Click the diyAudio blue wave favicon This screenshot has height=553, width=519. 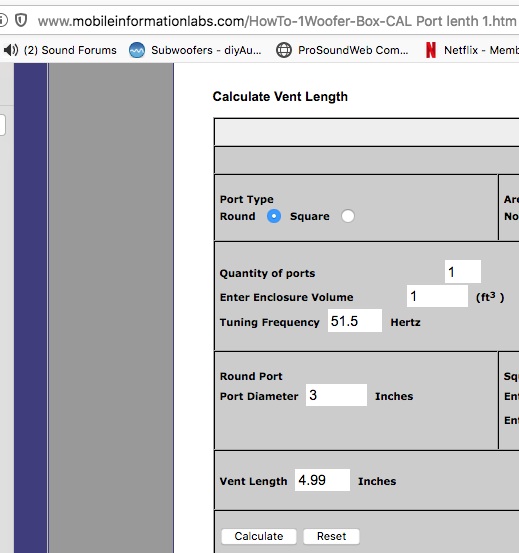pyautogui.click(x=137, y=50)
